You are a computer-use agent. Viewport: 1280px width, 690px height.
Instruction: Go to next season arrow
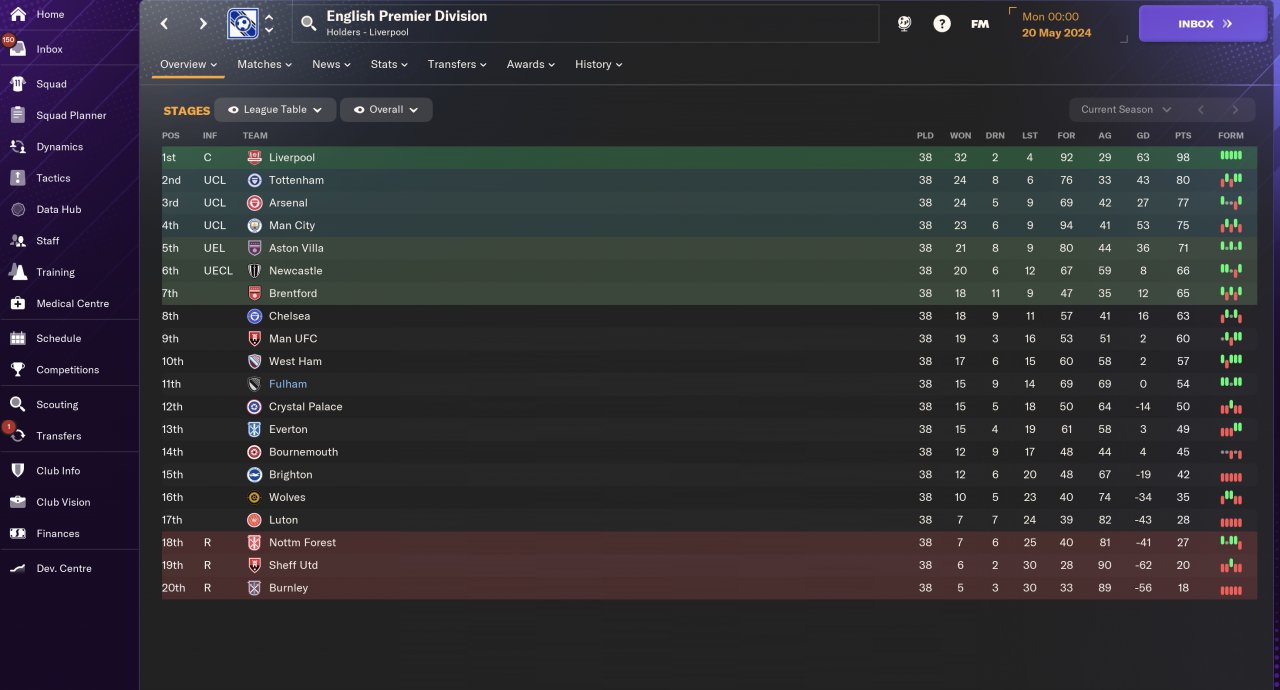point(1235,110)
